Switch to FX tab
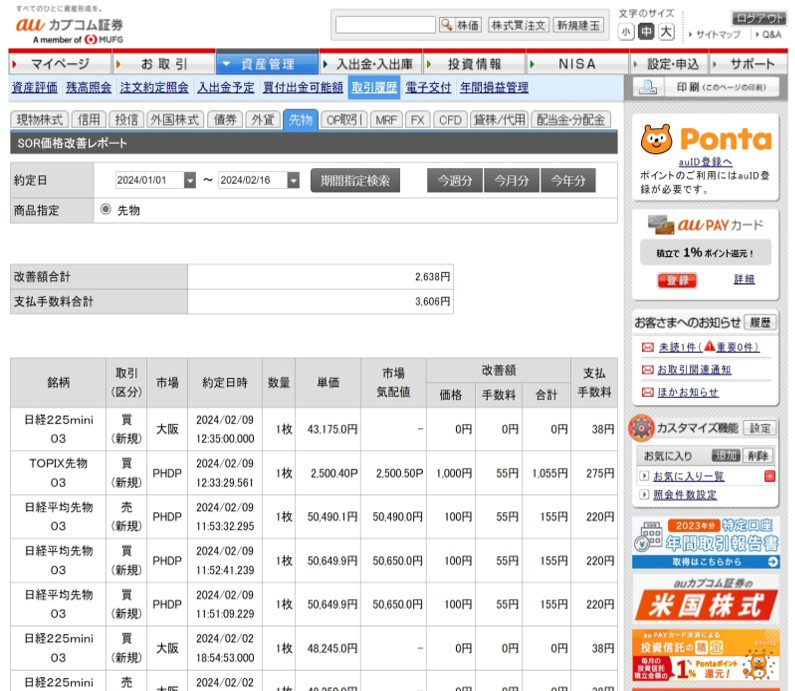Image resolution: width=795 pixels, height=691 pixels. (418, 120)
